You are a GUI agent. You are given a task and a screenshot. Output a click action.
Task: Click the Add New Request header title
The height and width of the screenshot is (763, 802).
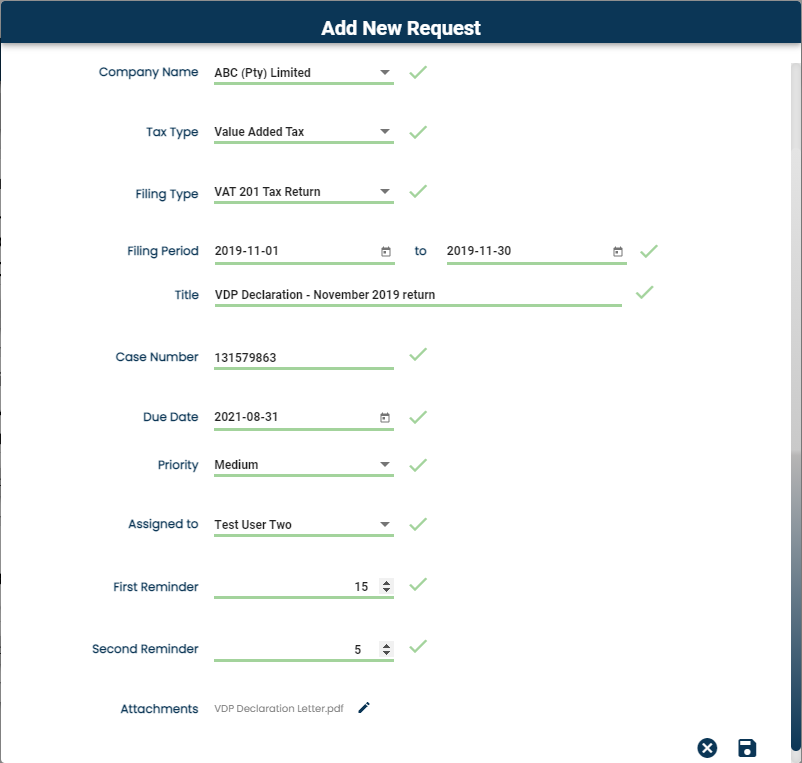401,28
